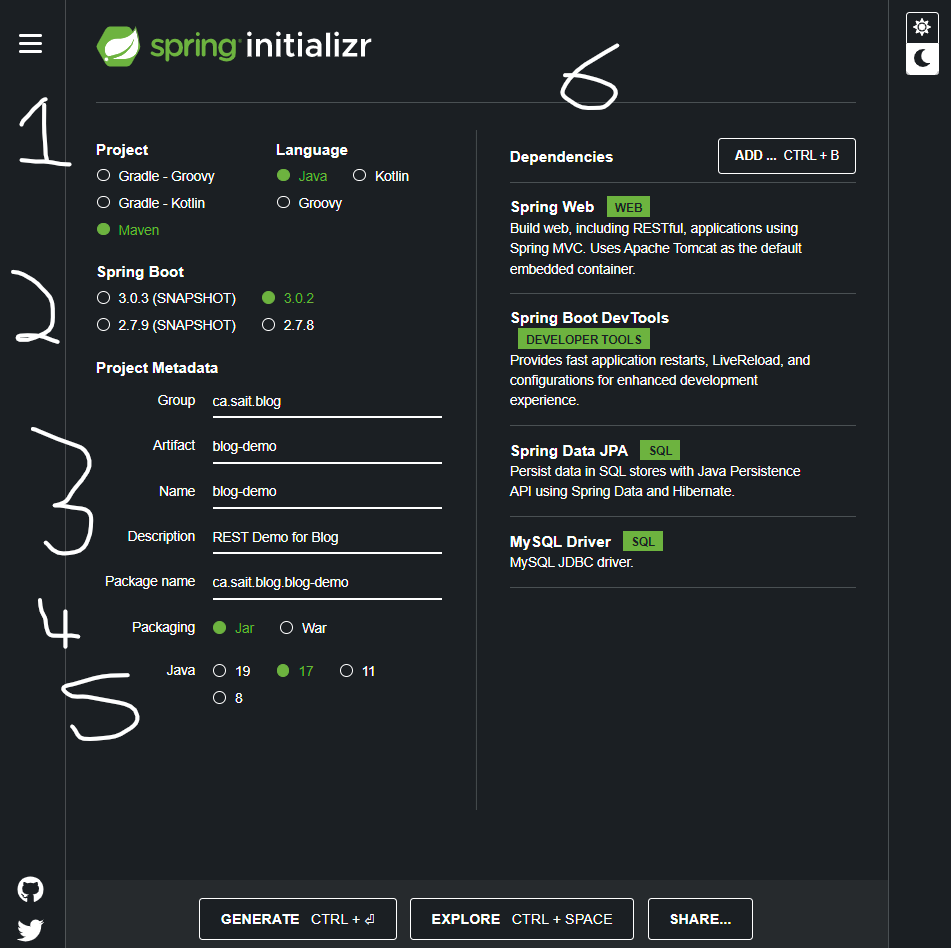The width and height of the screenshot is (951, 948).
Task: Click ADD dependencies button
Action: click(x=787, y=156)
